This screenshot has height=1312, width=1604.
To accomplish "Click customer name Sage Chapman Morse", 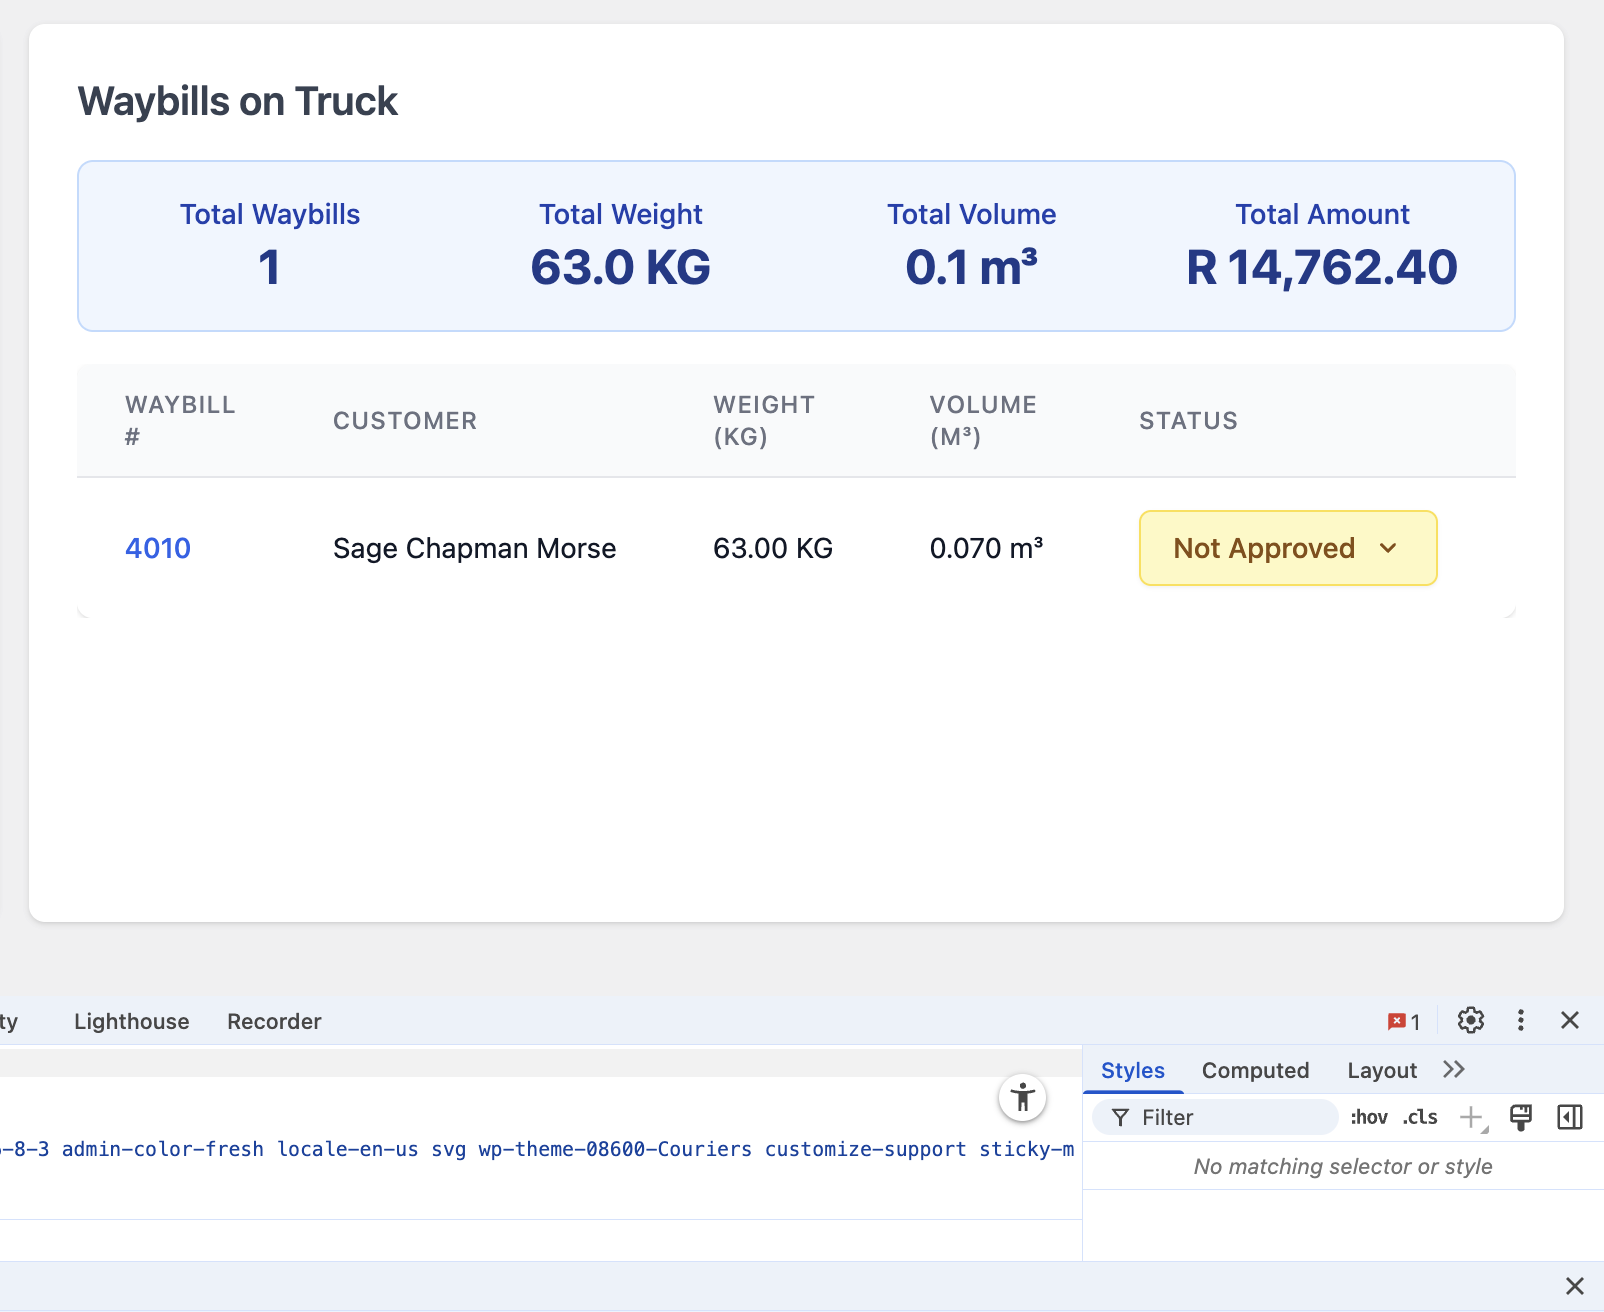I will [474, 548].
